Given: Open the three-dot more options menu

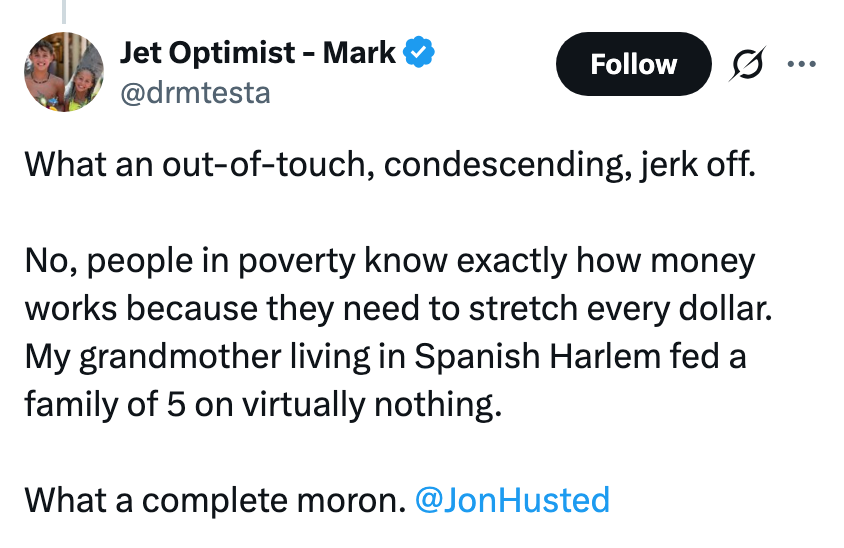Looking at the screenshot, I should coord(803,64).
